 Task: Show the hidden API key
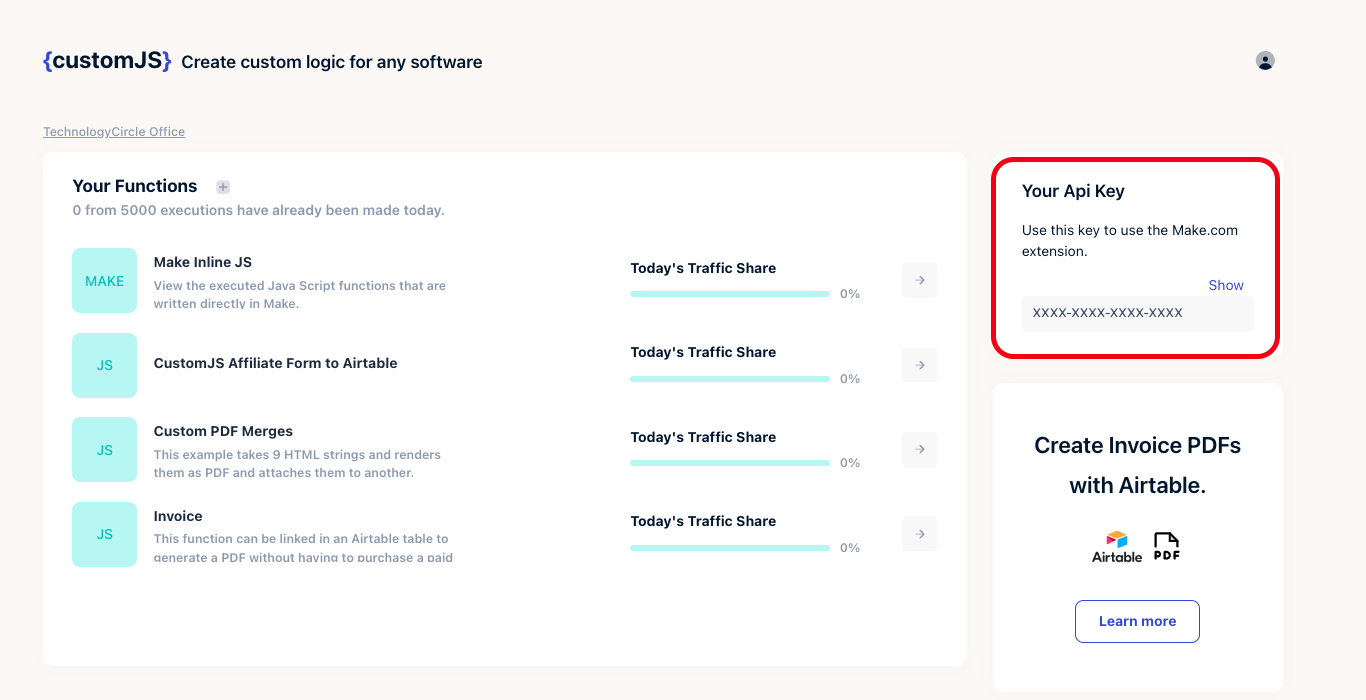(1225, 285)
